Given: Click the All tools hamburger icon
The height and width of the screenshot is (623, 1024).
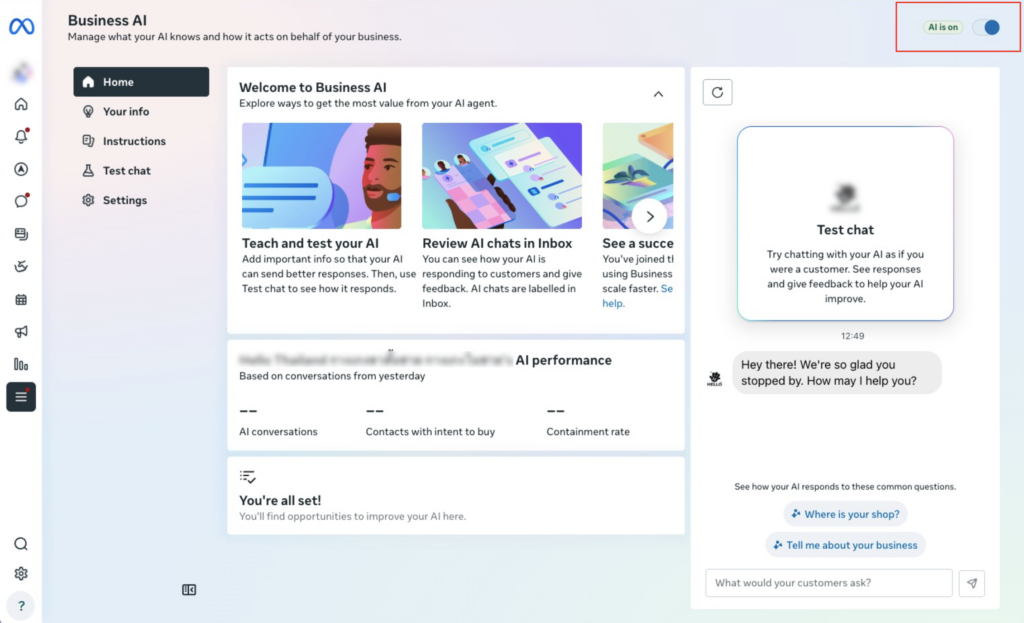Looking at the screenshot, I should pyautogui.click(x=21, y=397).
